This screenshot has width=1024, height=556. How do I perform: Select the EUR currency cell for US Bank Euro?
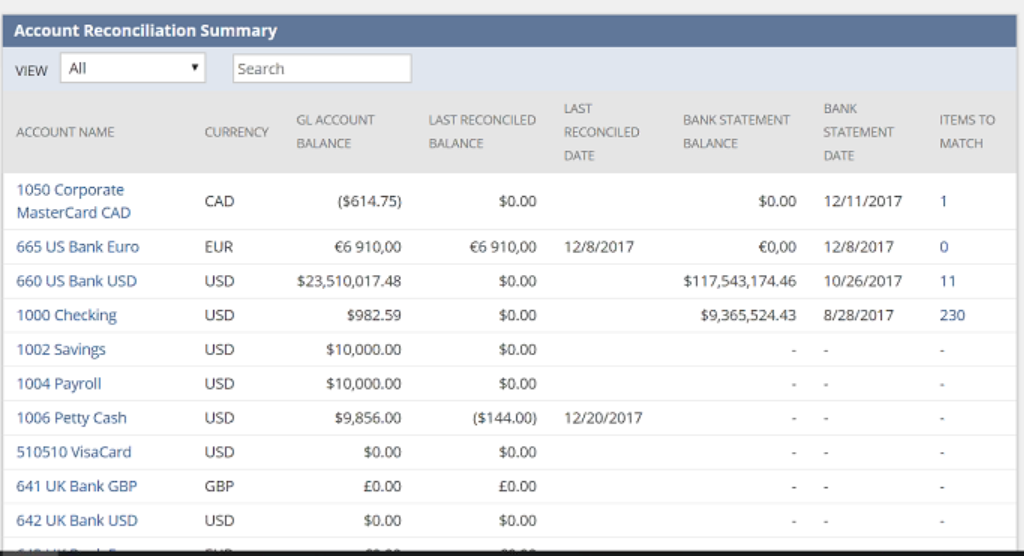218,247
